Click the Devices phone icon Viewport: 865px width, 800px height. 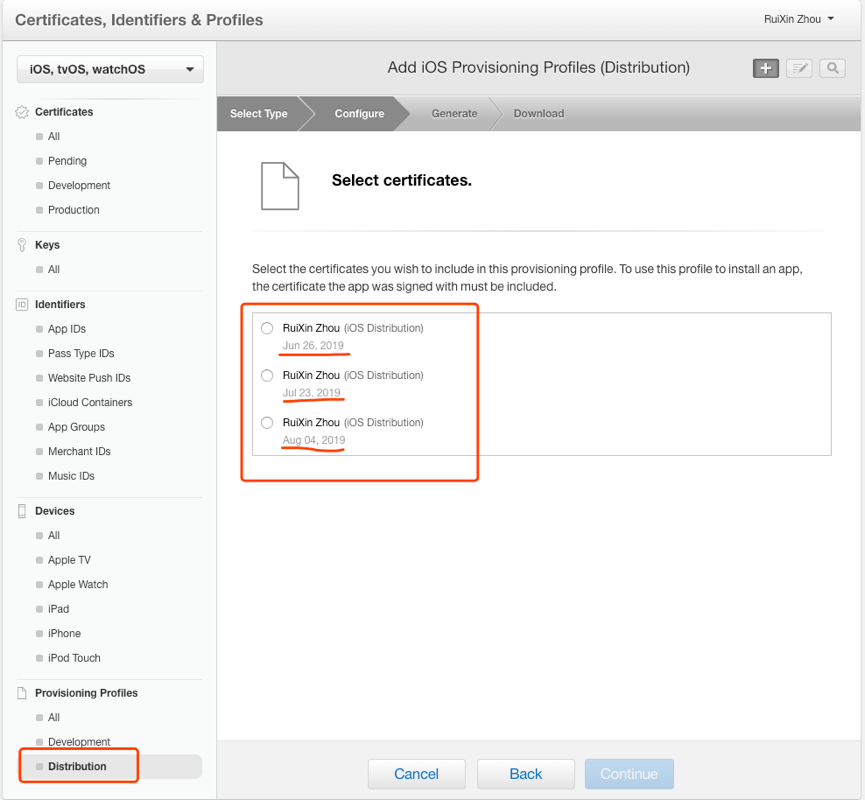coord(22,511)
